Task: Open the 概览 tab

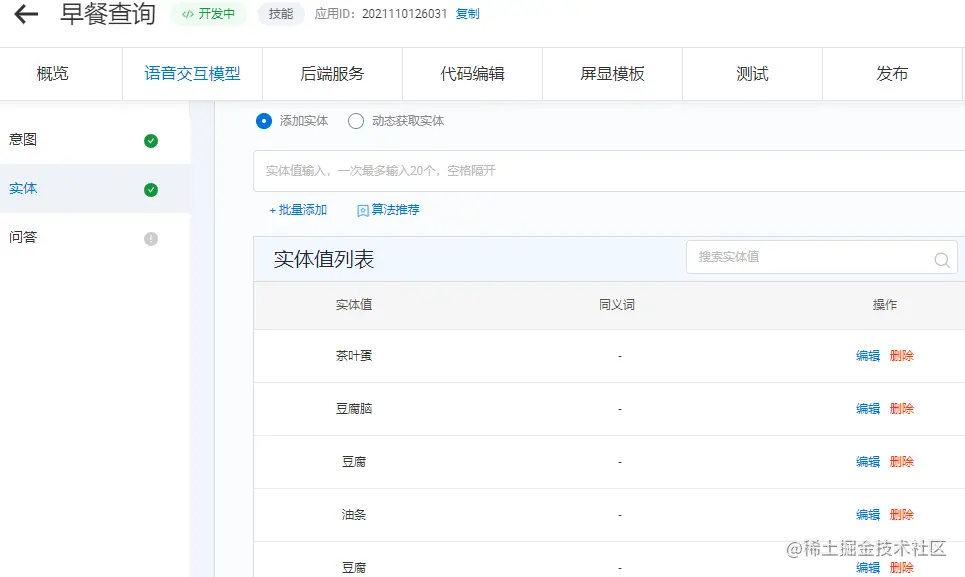Action: [x=52, y=74]
